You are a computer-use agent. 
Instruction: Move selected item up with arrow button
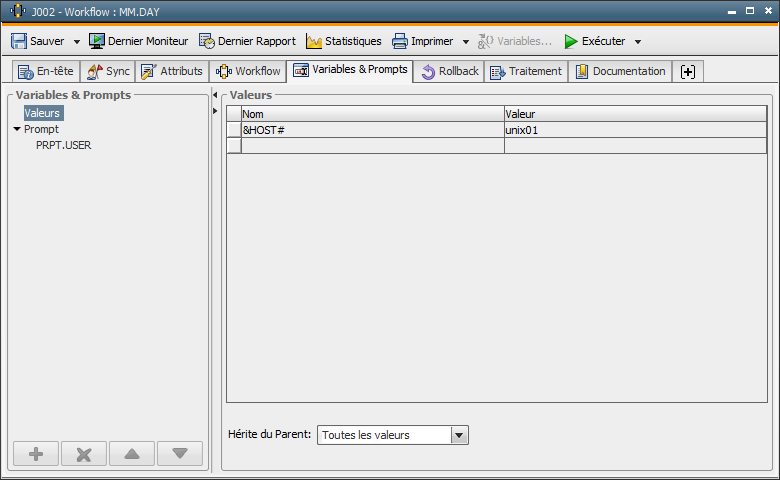point(132,454)
